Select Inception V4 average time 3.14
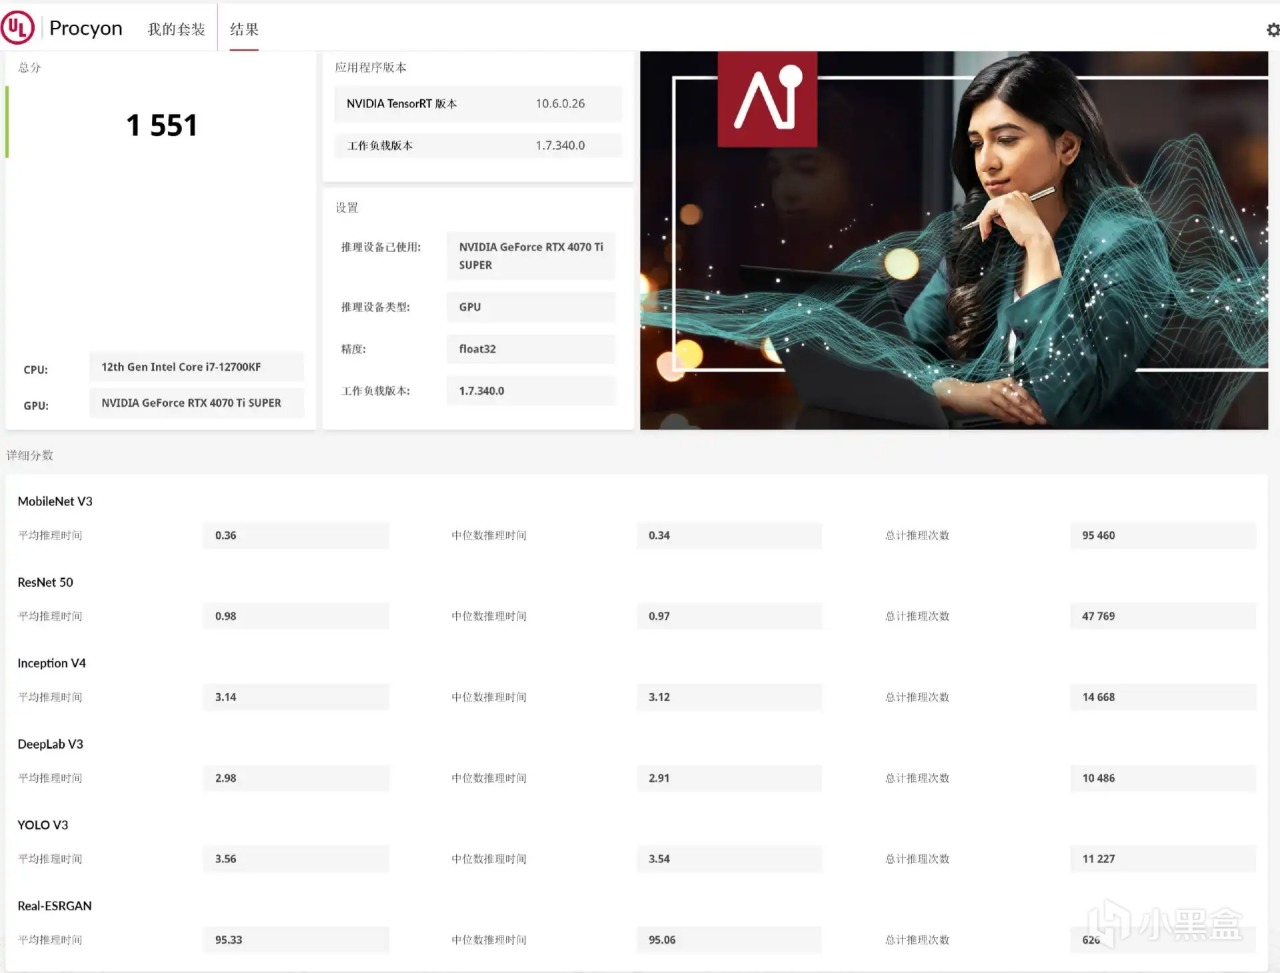The height and width of the screenshot is (973, 1280). 296,697
